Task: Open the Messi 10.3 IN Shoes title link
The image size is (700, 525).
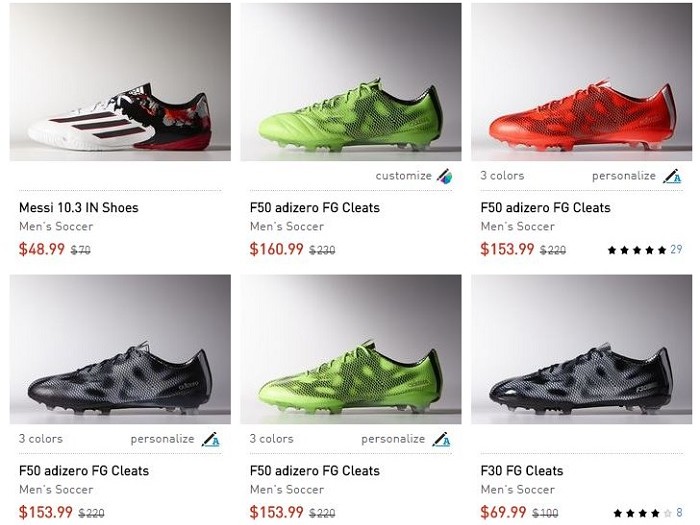Action: [79, 208]
